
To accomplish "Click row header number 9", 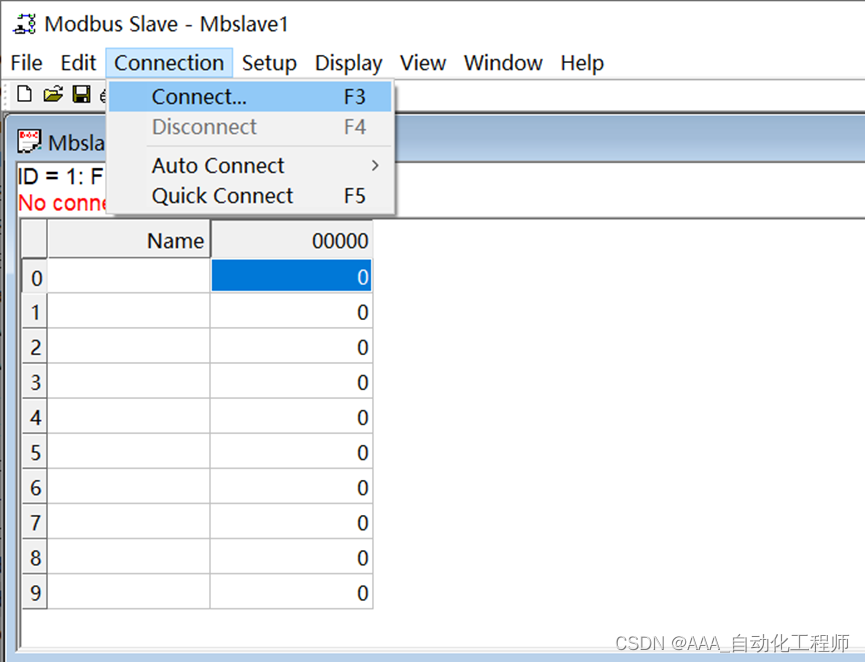I will pyautogui.click(x=35, y=592).
